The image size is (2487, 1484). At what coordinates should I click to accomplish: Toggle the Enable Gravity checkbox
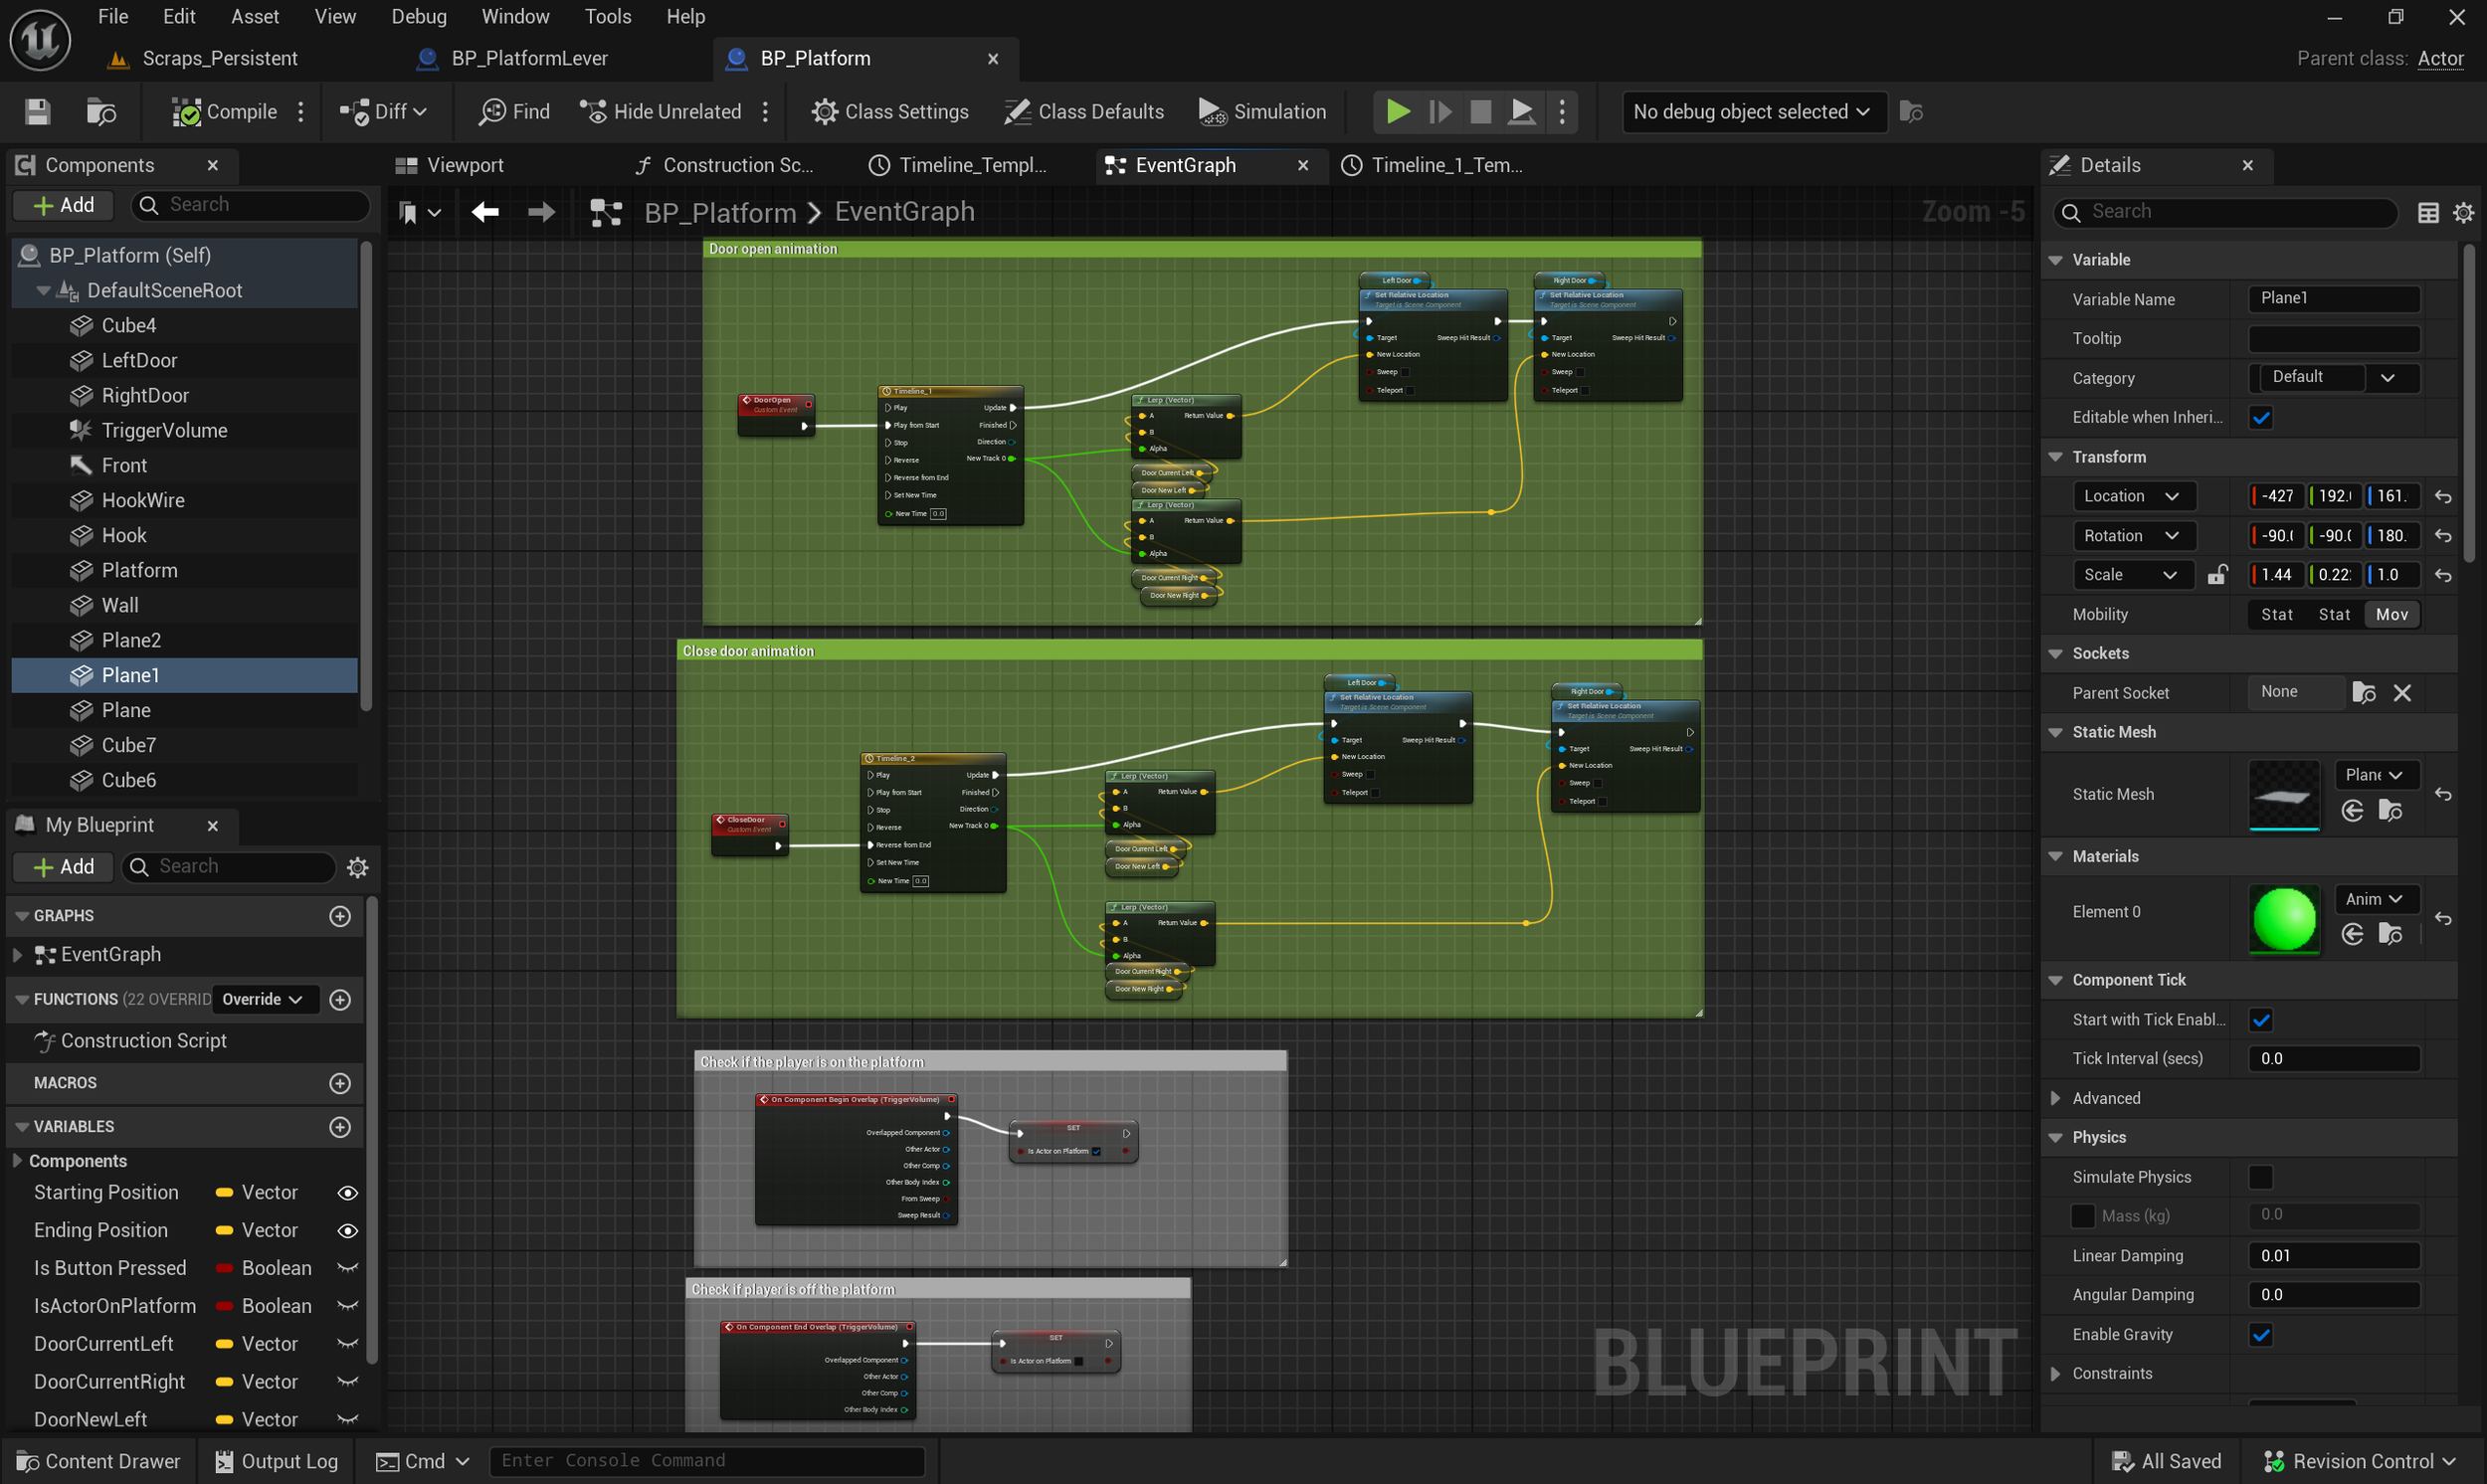[x=2260, y=1335]
